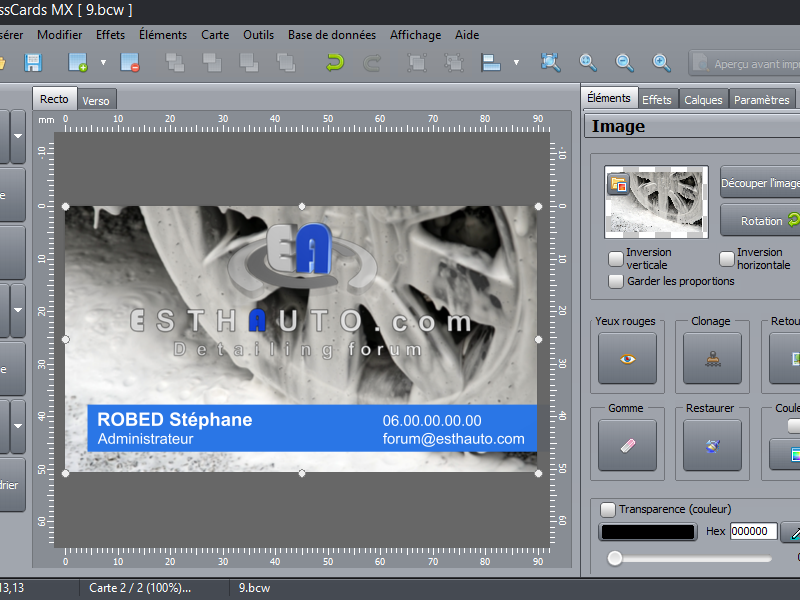
Task: Open dropdown arrow next to align icon
Action: tap(516, 63)
